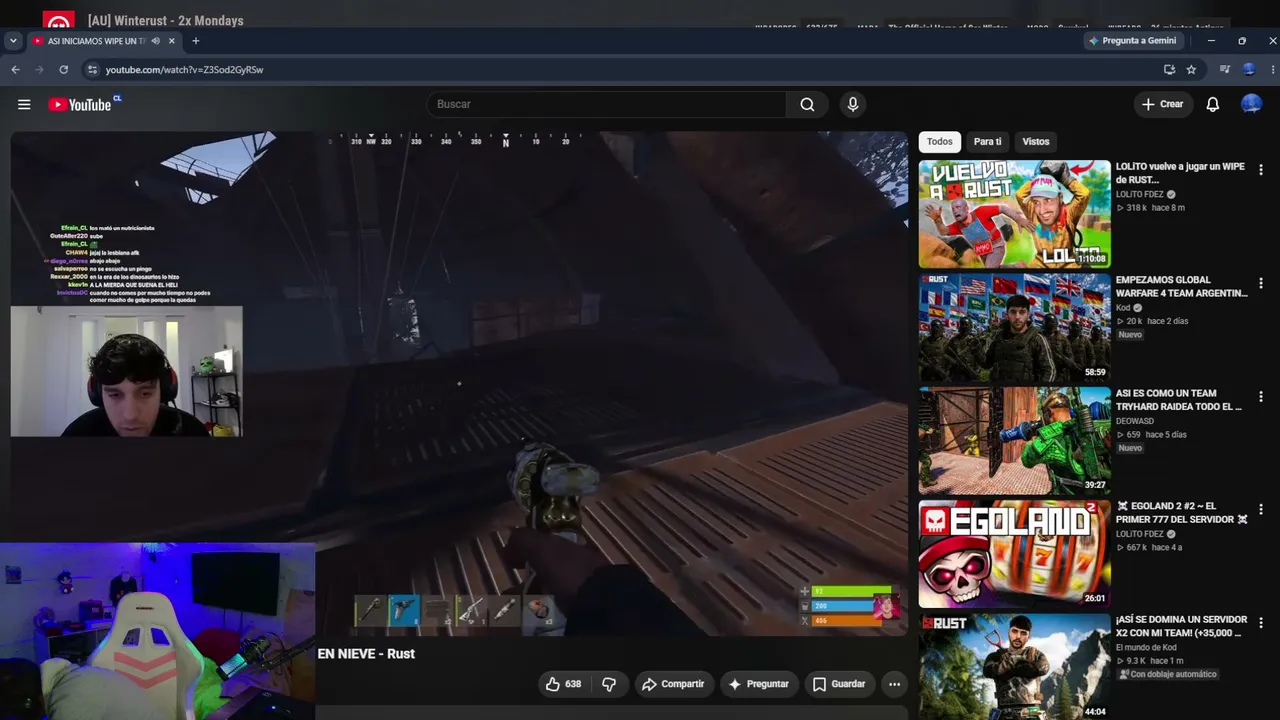The height and width of the screenshot is (720, 1280).
Task: Click the main video player area
Action: coord(459,383)
